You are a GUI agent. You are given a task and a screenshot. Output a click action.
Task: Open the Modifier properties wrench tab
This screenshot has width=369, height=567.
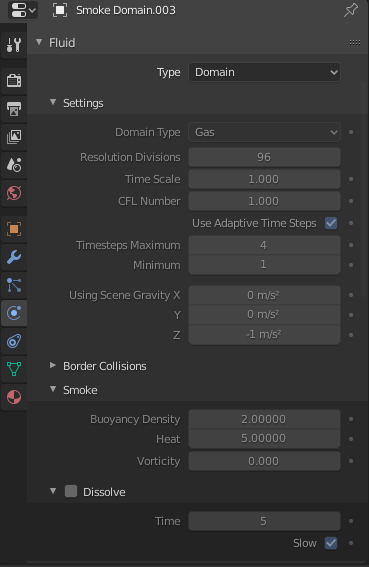[14, 257]
